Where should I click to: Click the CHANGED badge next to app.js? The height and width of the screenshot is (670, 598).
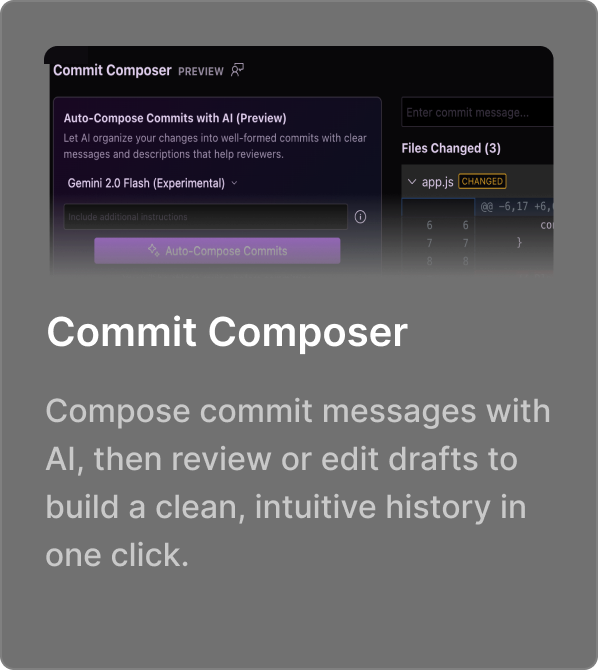(x=482, y=181)
